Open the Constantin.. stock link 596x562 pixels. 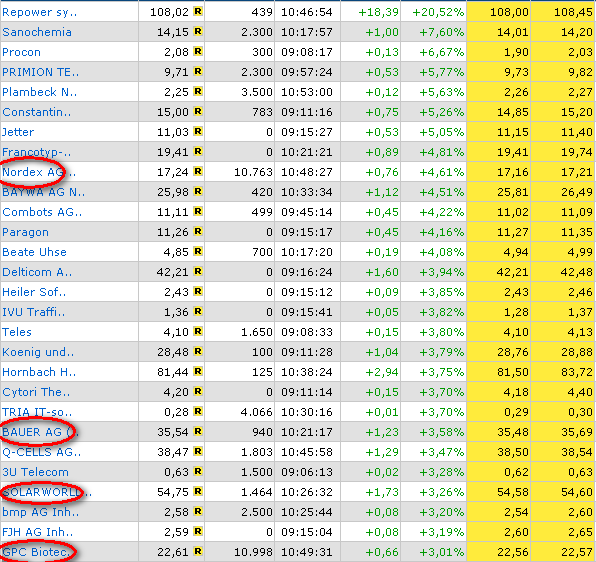point(36,112)
